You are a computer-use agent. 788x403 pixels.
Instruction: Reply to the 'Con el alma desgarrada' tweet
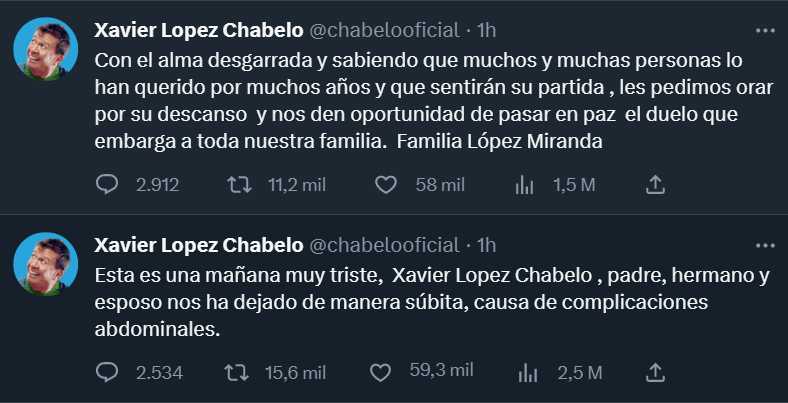pyautogui.click(x=107, y=184)
